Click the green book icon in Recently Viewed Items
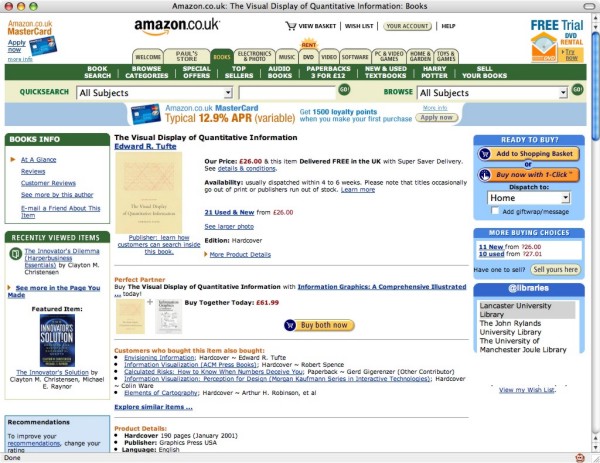600x463 pixels. [x=15, y=254]
